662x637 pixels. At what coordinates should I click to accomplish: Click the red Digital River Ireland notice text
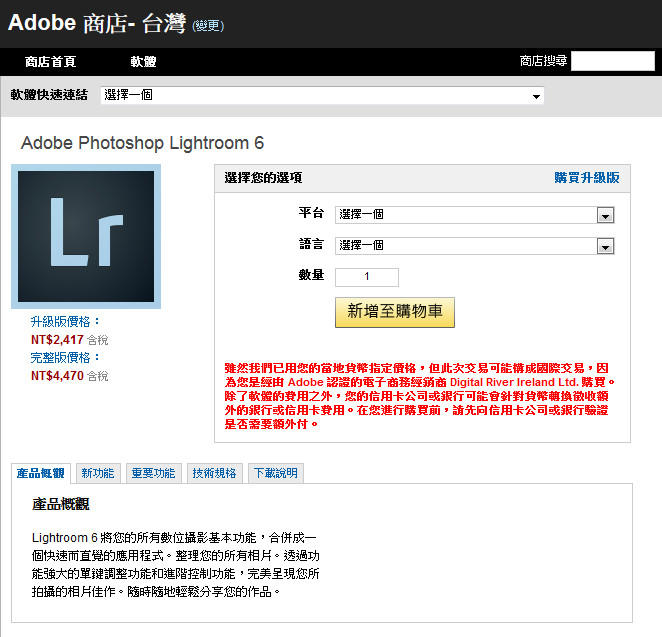coord(420,396)
